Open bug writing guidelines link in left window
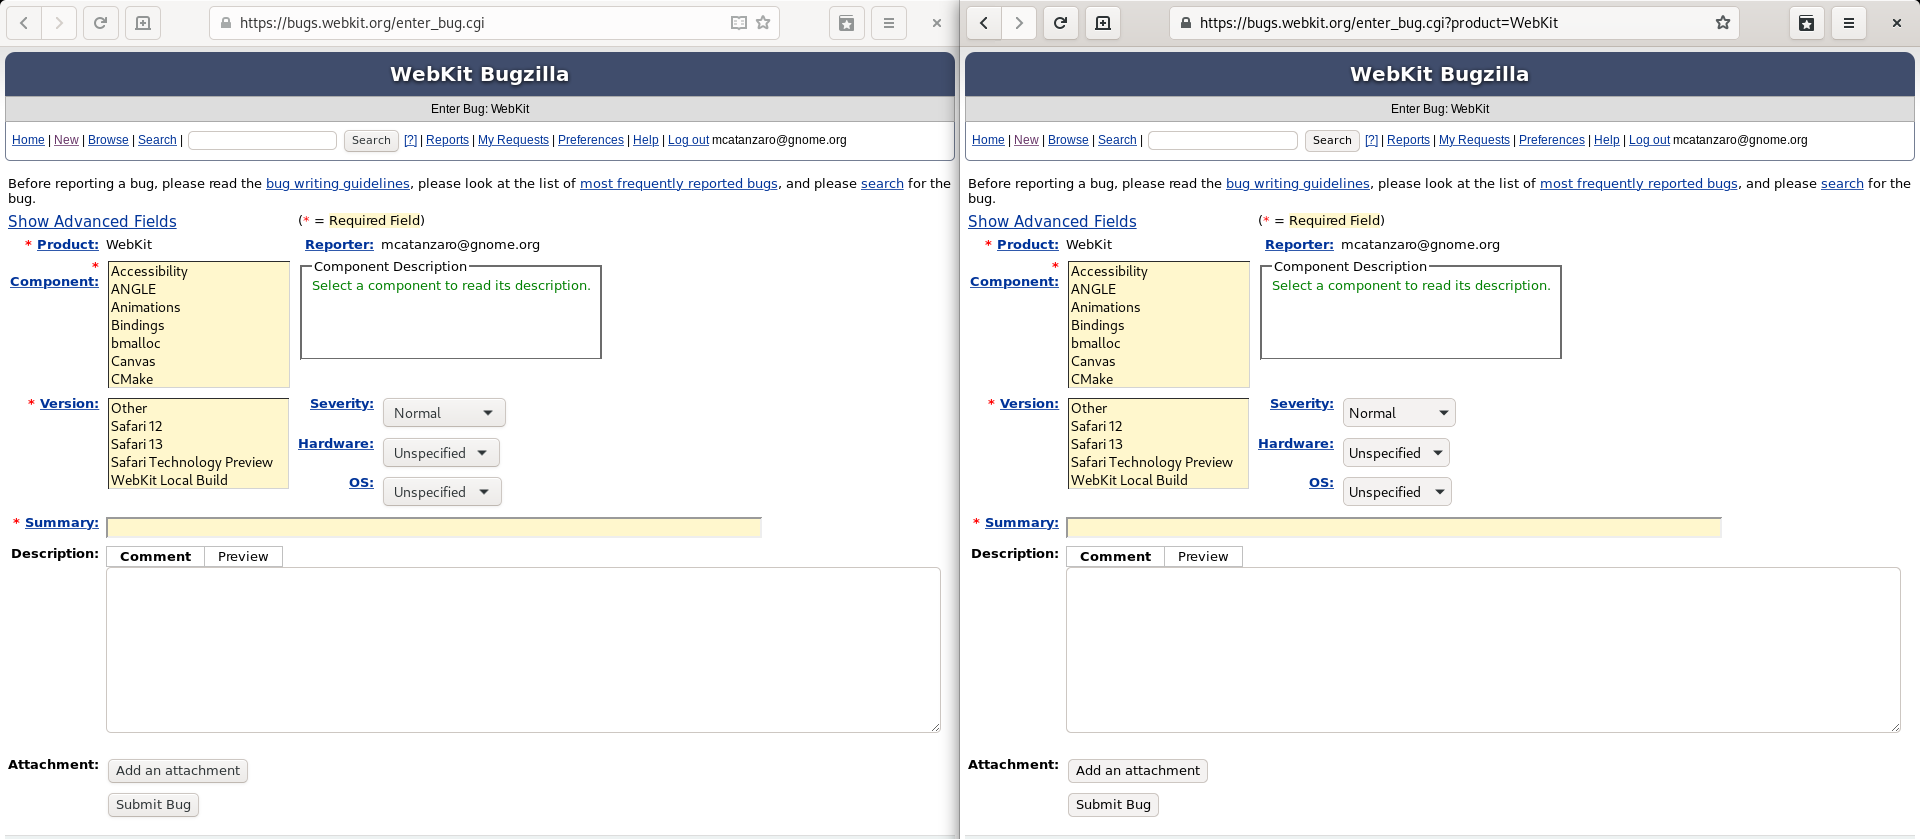 pos(338,184)
